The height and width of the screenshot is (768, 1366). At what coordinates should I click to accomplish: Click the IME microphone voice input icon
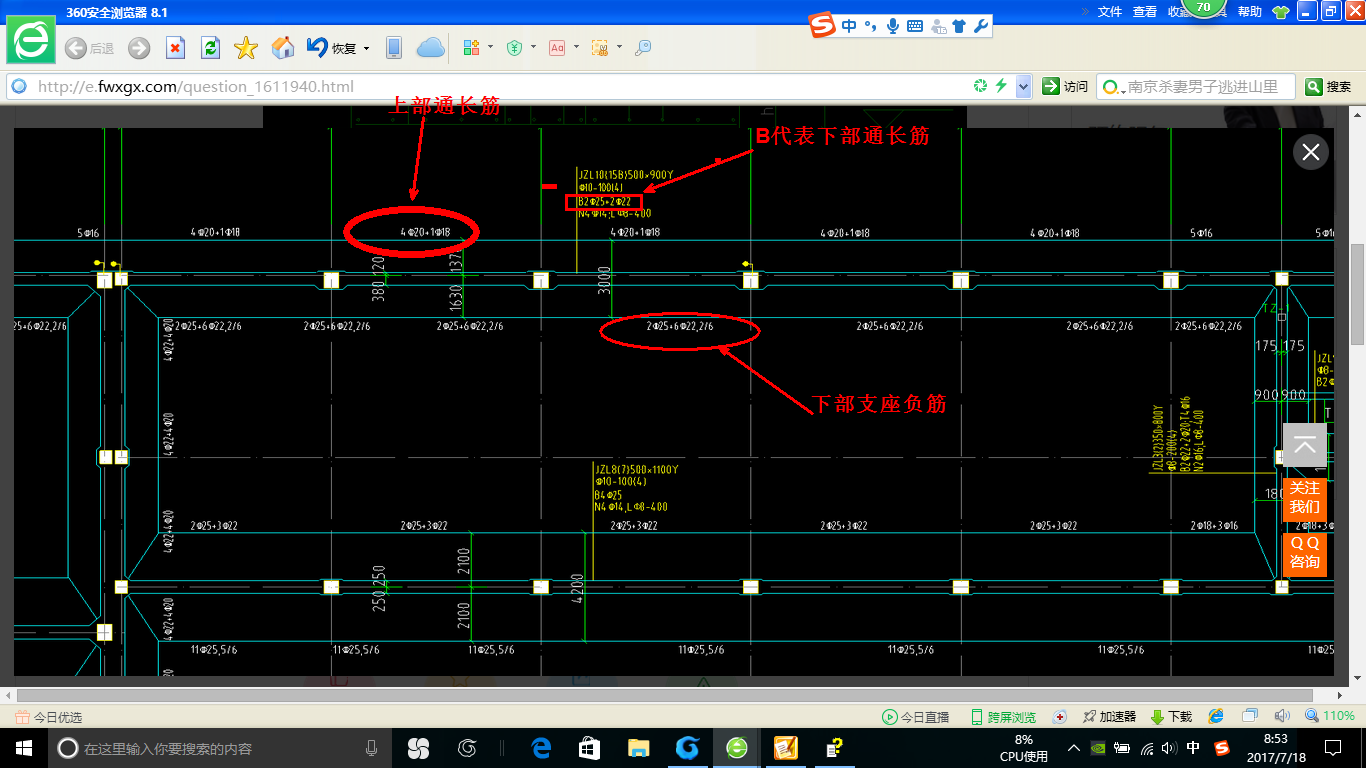891,26
